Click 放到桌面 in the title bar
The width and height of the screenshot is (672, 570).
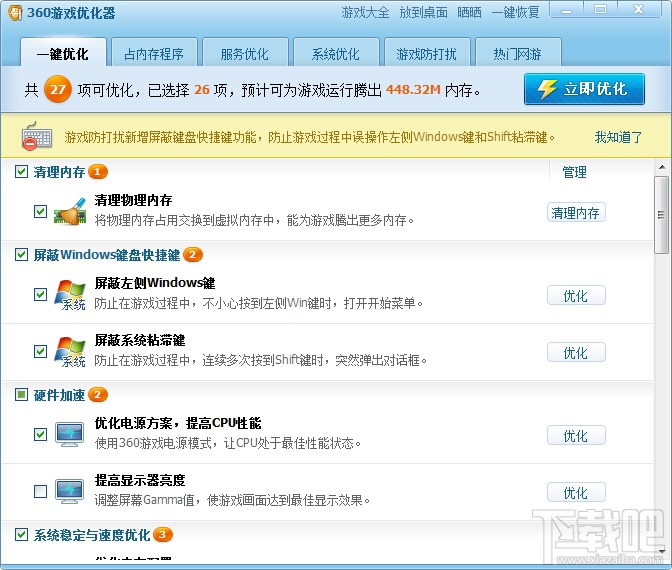(423, 12)
